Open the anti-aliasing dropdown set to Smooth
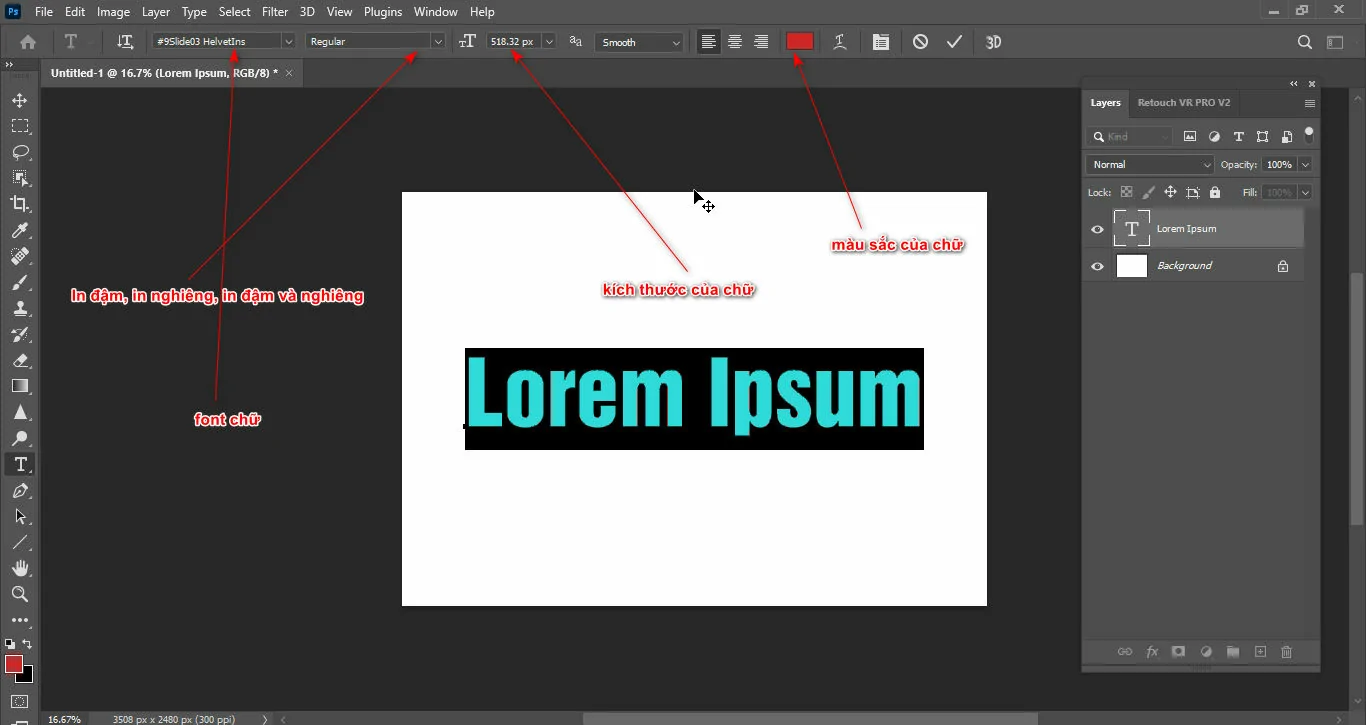Image resolution: width=1366 pixels, height=725 pixels. (639, 41)
